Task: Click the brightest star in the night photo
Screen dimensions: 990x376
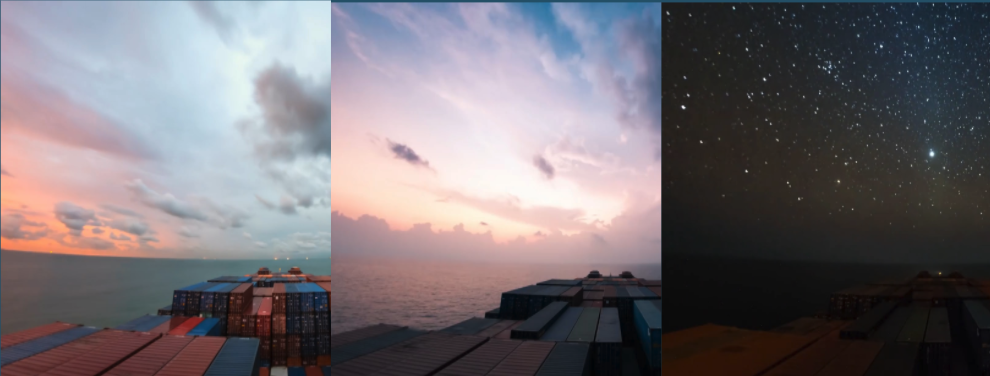Action: (931, 153)
